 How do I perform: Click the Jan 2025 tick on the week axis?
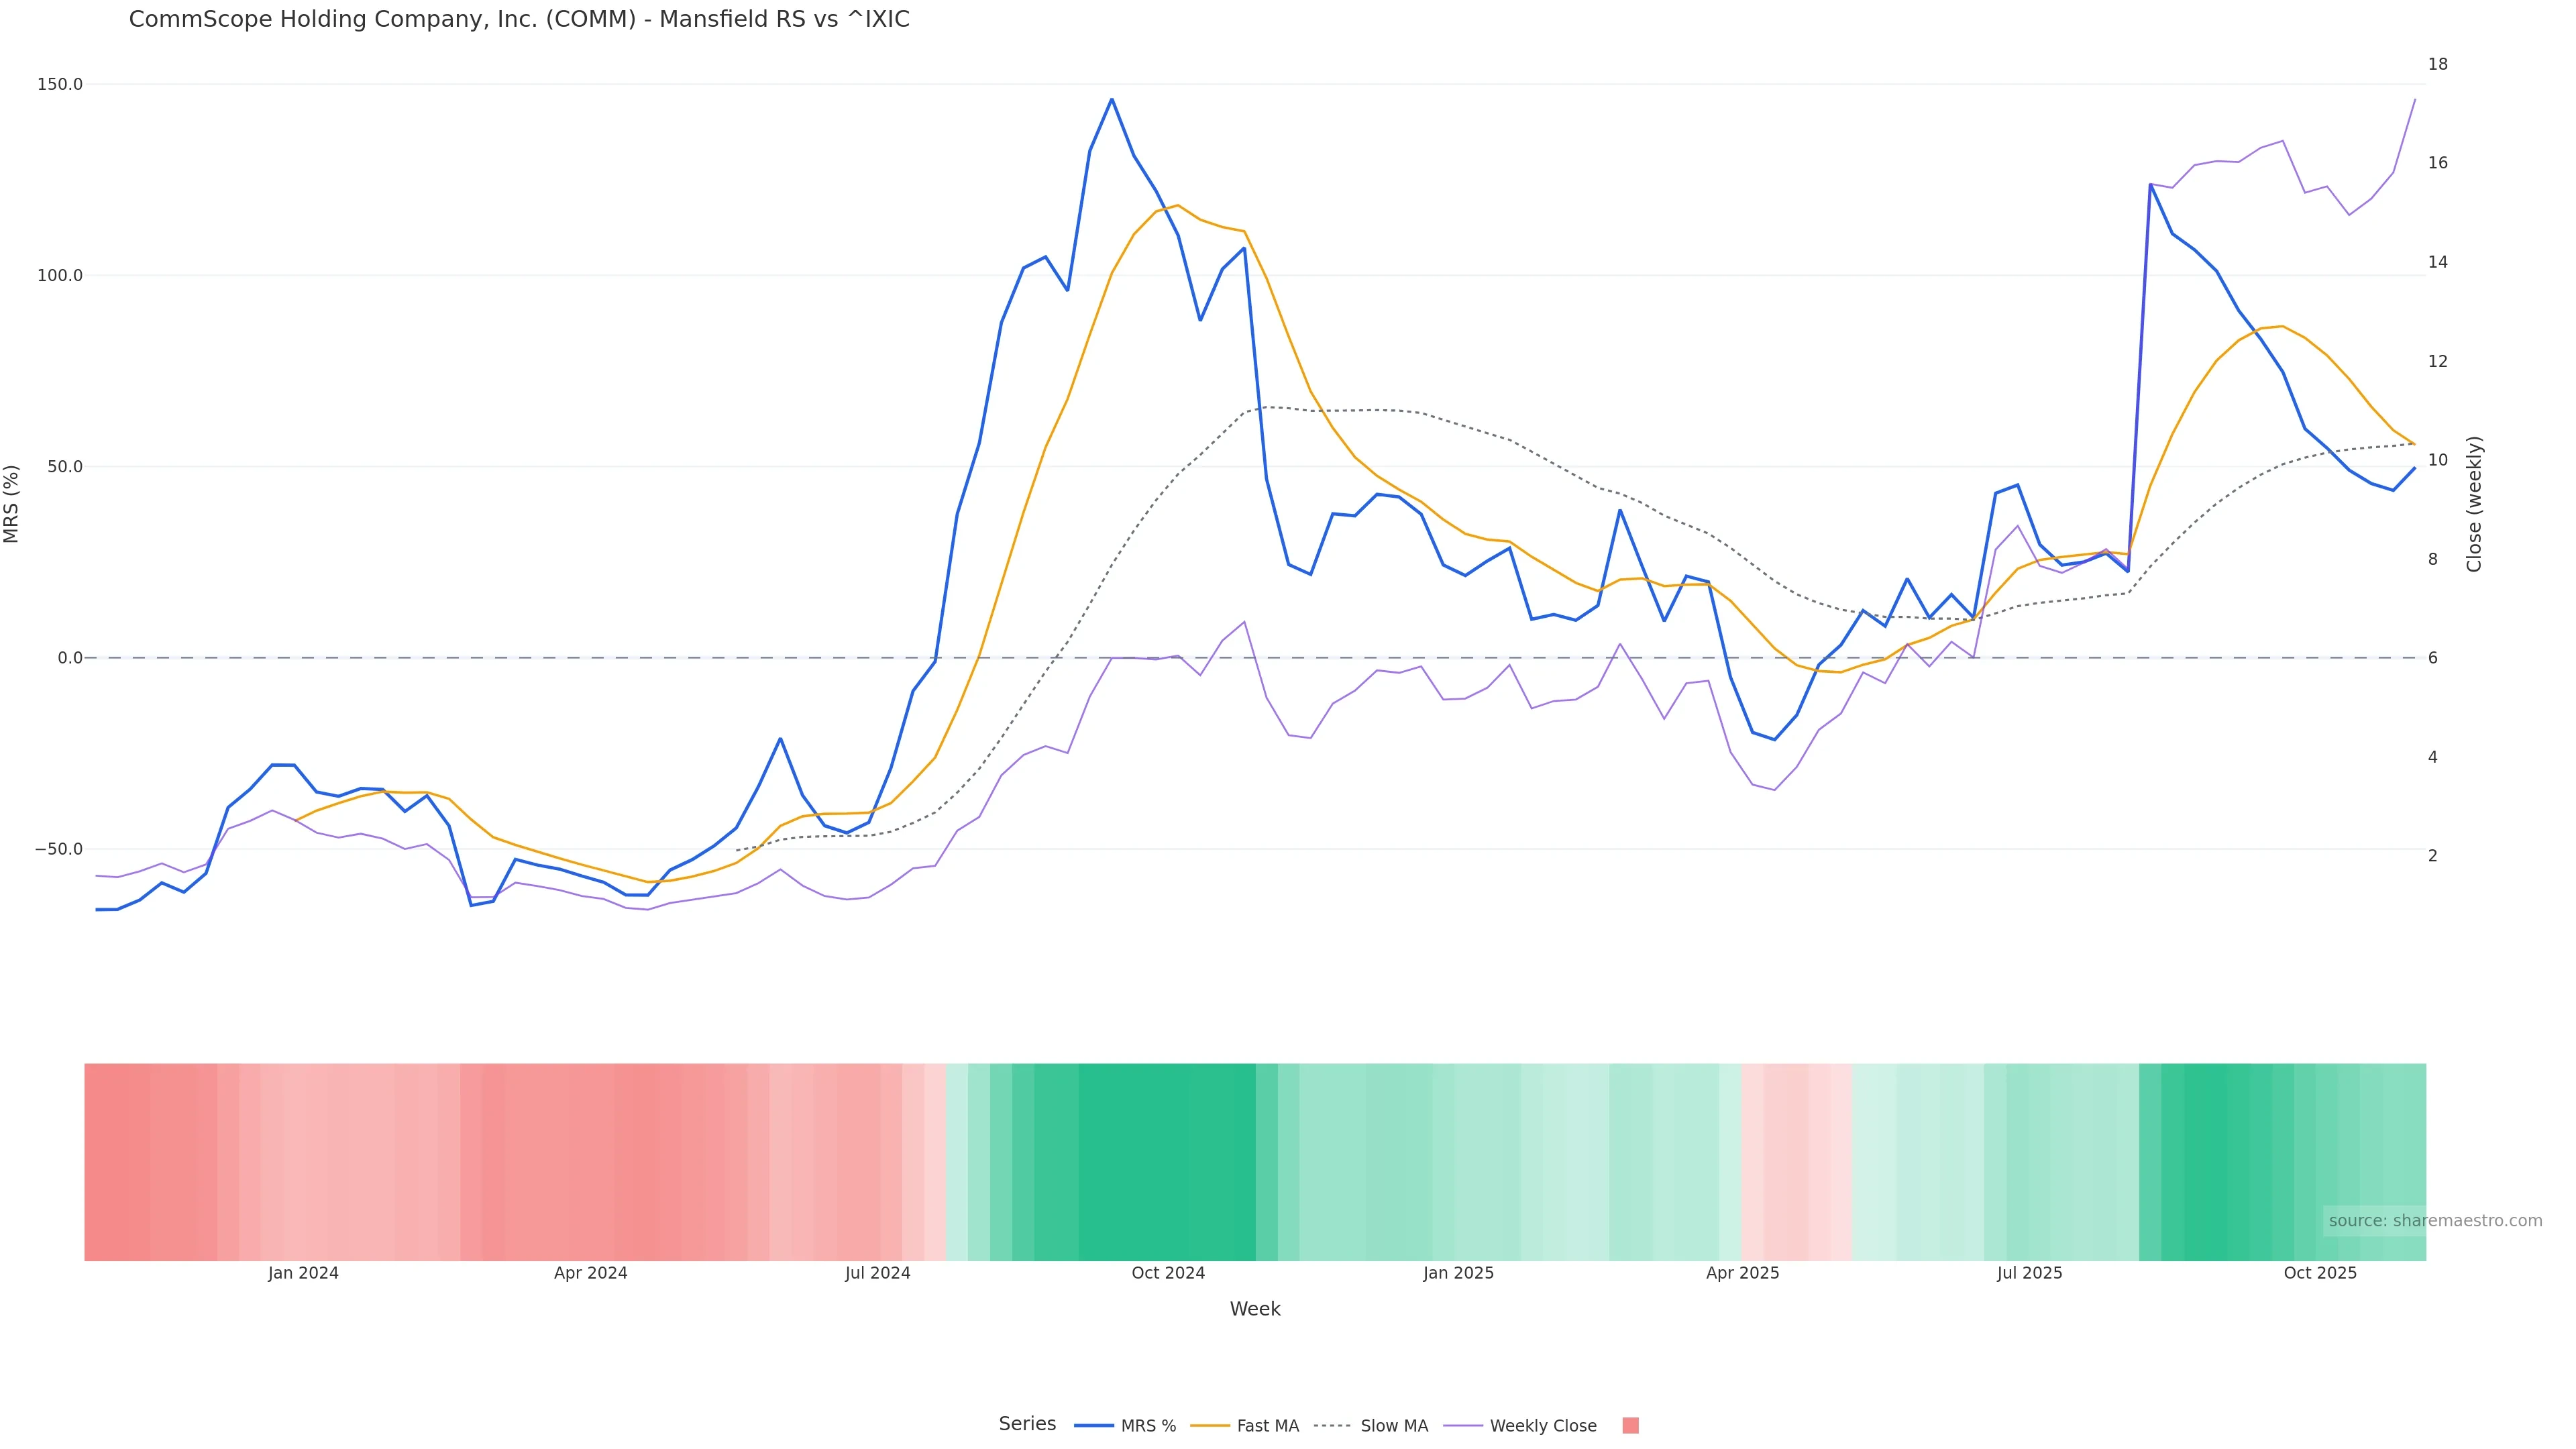tap(1458, 1273)
